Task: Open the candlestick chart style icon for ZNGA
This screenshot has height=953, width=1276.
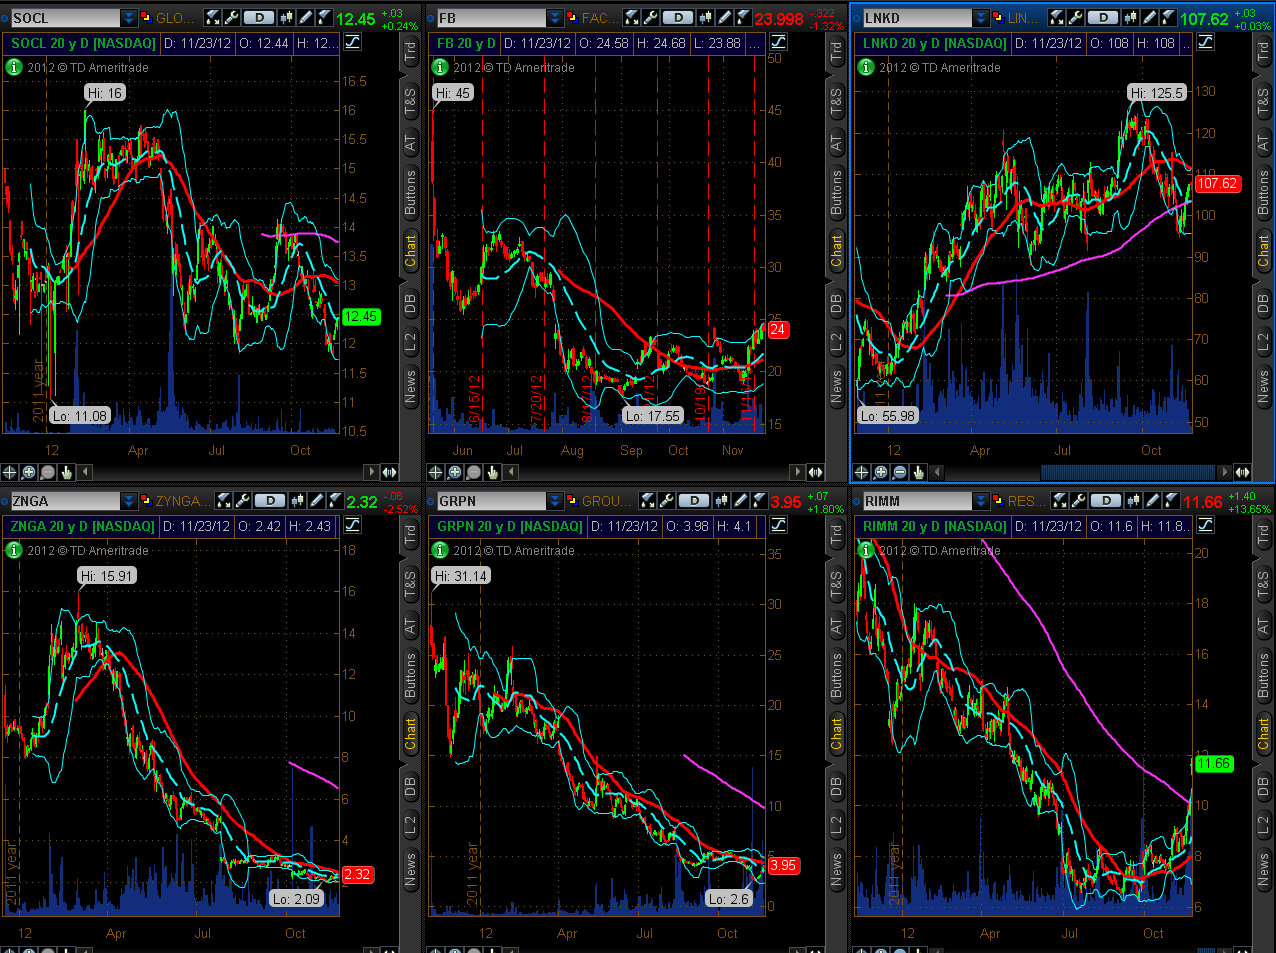Action: [298, 501]
